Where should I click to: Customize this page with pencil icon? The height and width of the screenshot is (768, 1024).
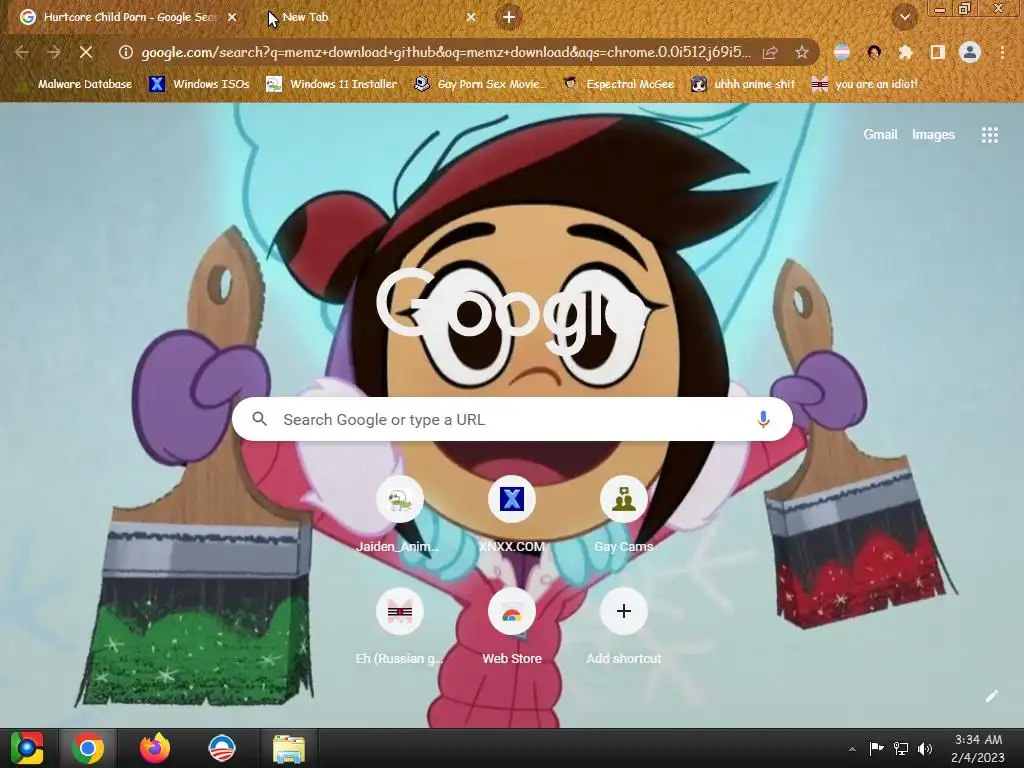[991, 696]
